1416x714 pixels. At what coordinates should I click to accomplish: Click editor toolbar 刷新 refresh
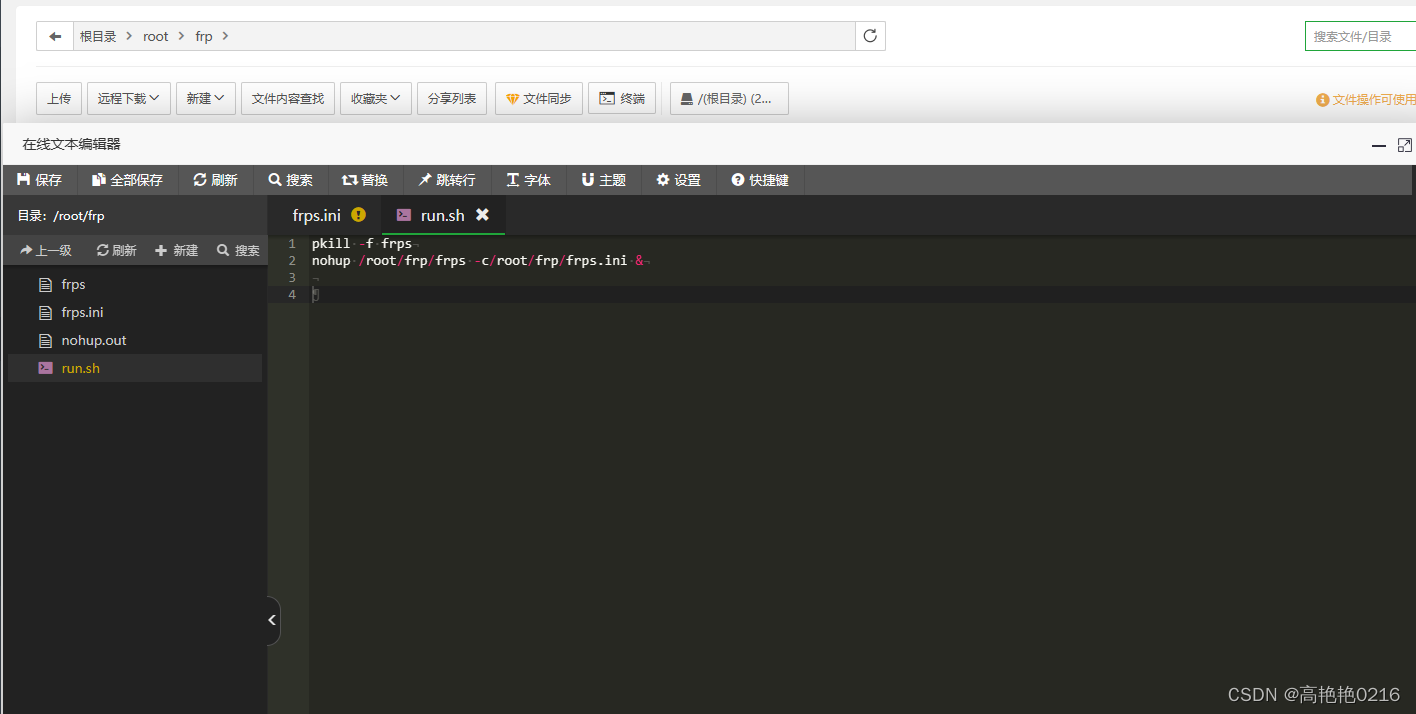point(215,180)
